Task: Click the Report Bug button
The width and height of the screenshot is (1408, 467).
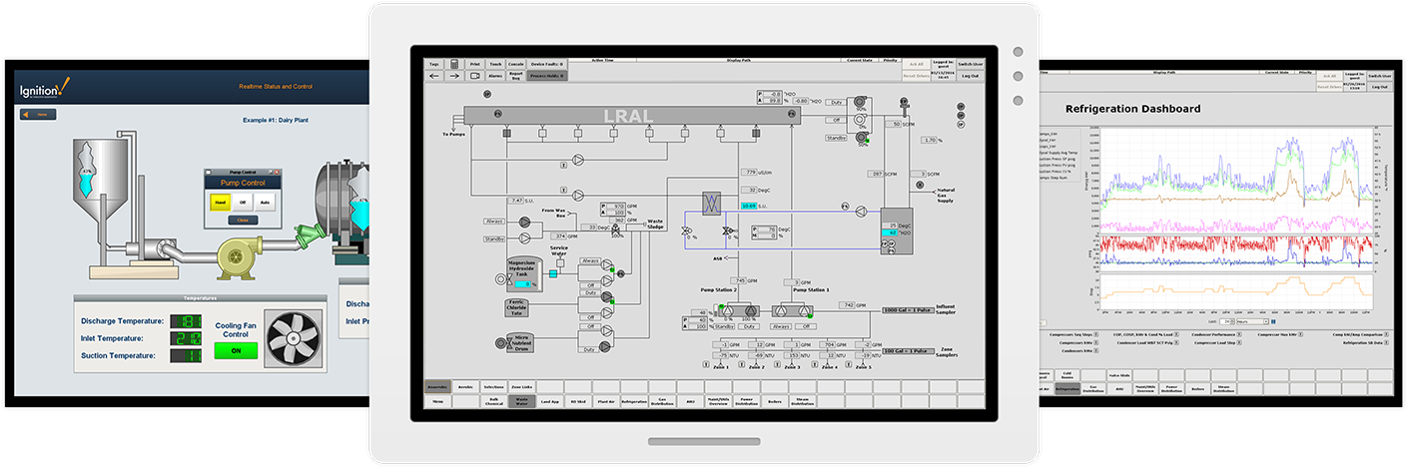Action: click(515, 76)
